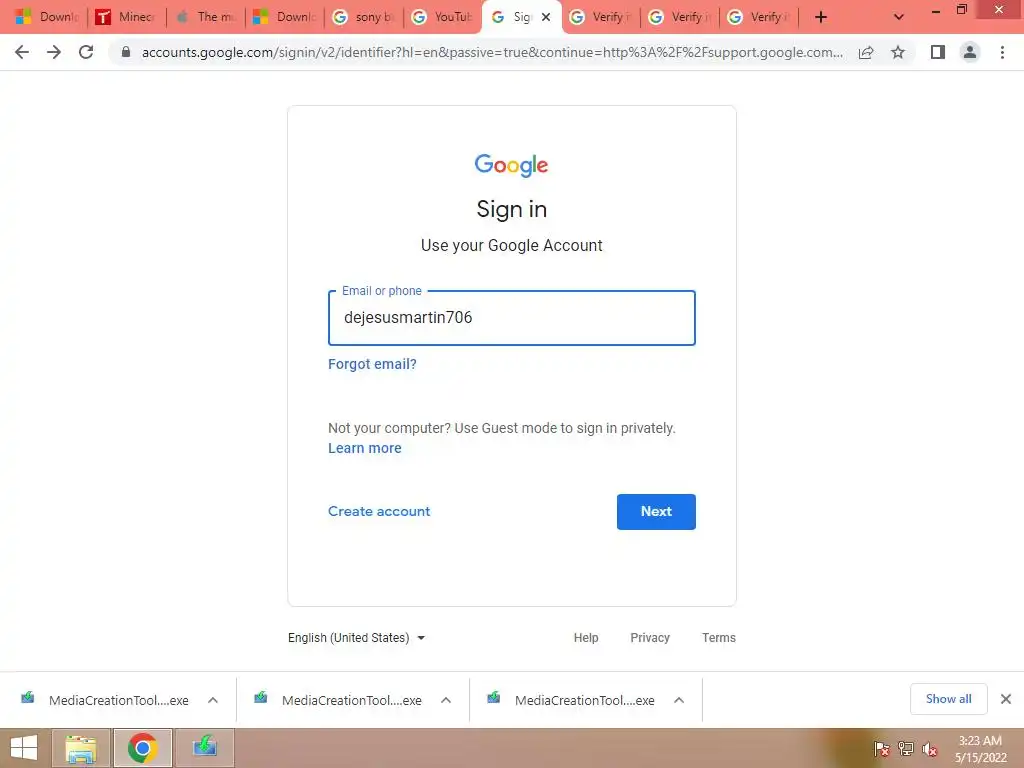The height and width of the screenshot is (768, 1024).
Task: Click the address bar URL
Action: 492,52
